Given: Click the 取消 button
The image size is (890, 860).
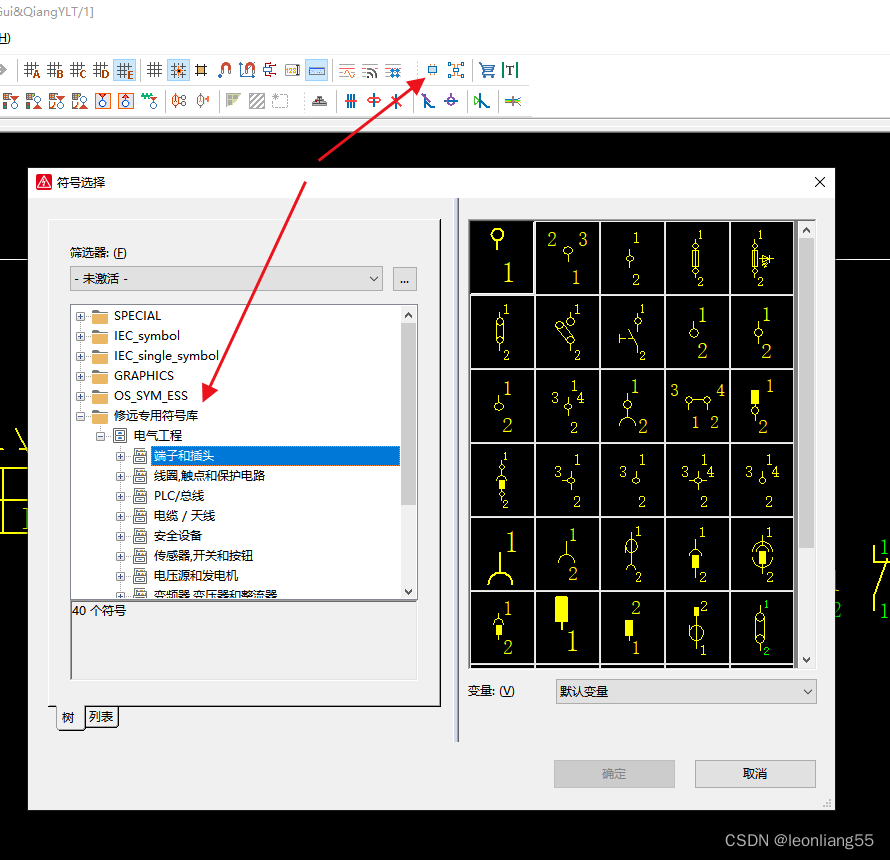Looking at the screenshot, I should coord(755,774).
